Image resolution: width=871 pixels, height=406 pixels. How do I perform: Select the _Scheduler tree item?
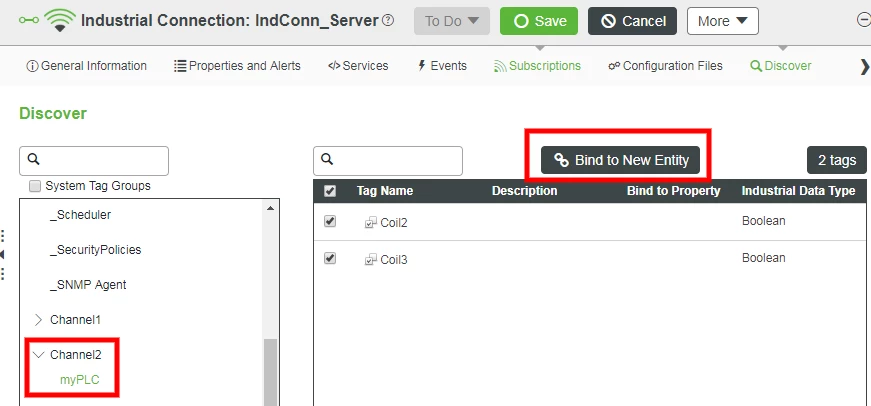click(81, 215)
